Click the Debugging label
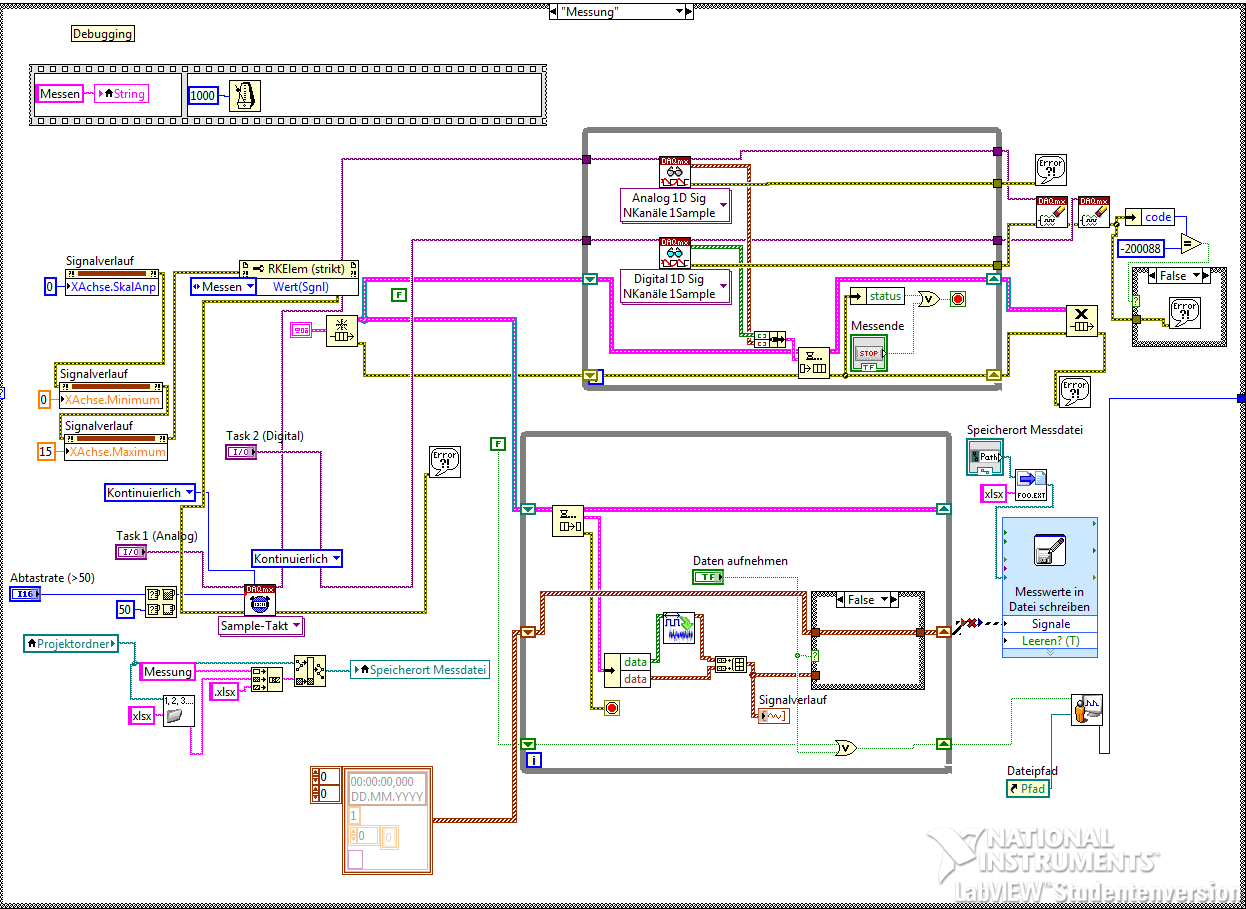Screen dimensions: 1246x909 coord(102,34)
